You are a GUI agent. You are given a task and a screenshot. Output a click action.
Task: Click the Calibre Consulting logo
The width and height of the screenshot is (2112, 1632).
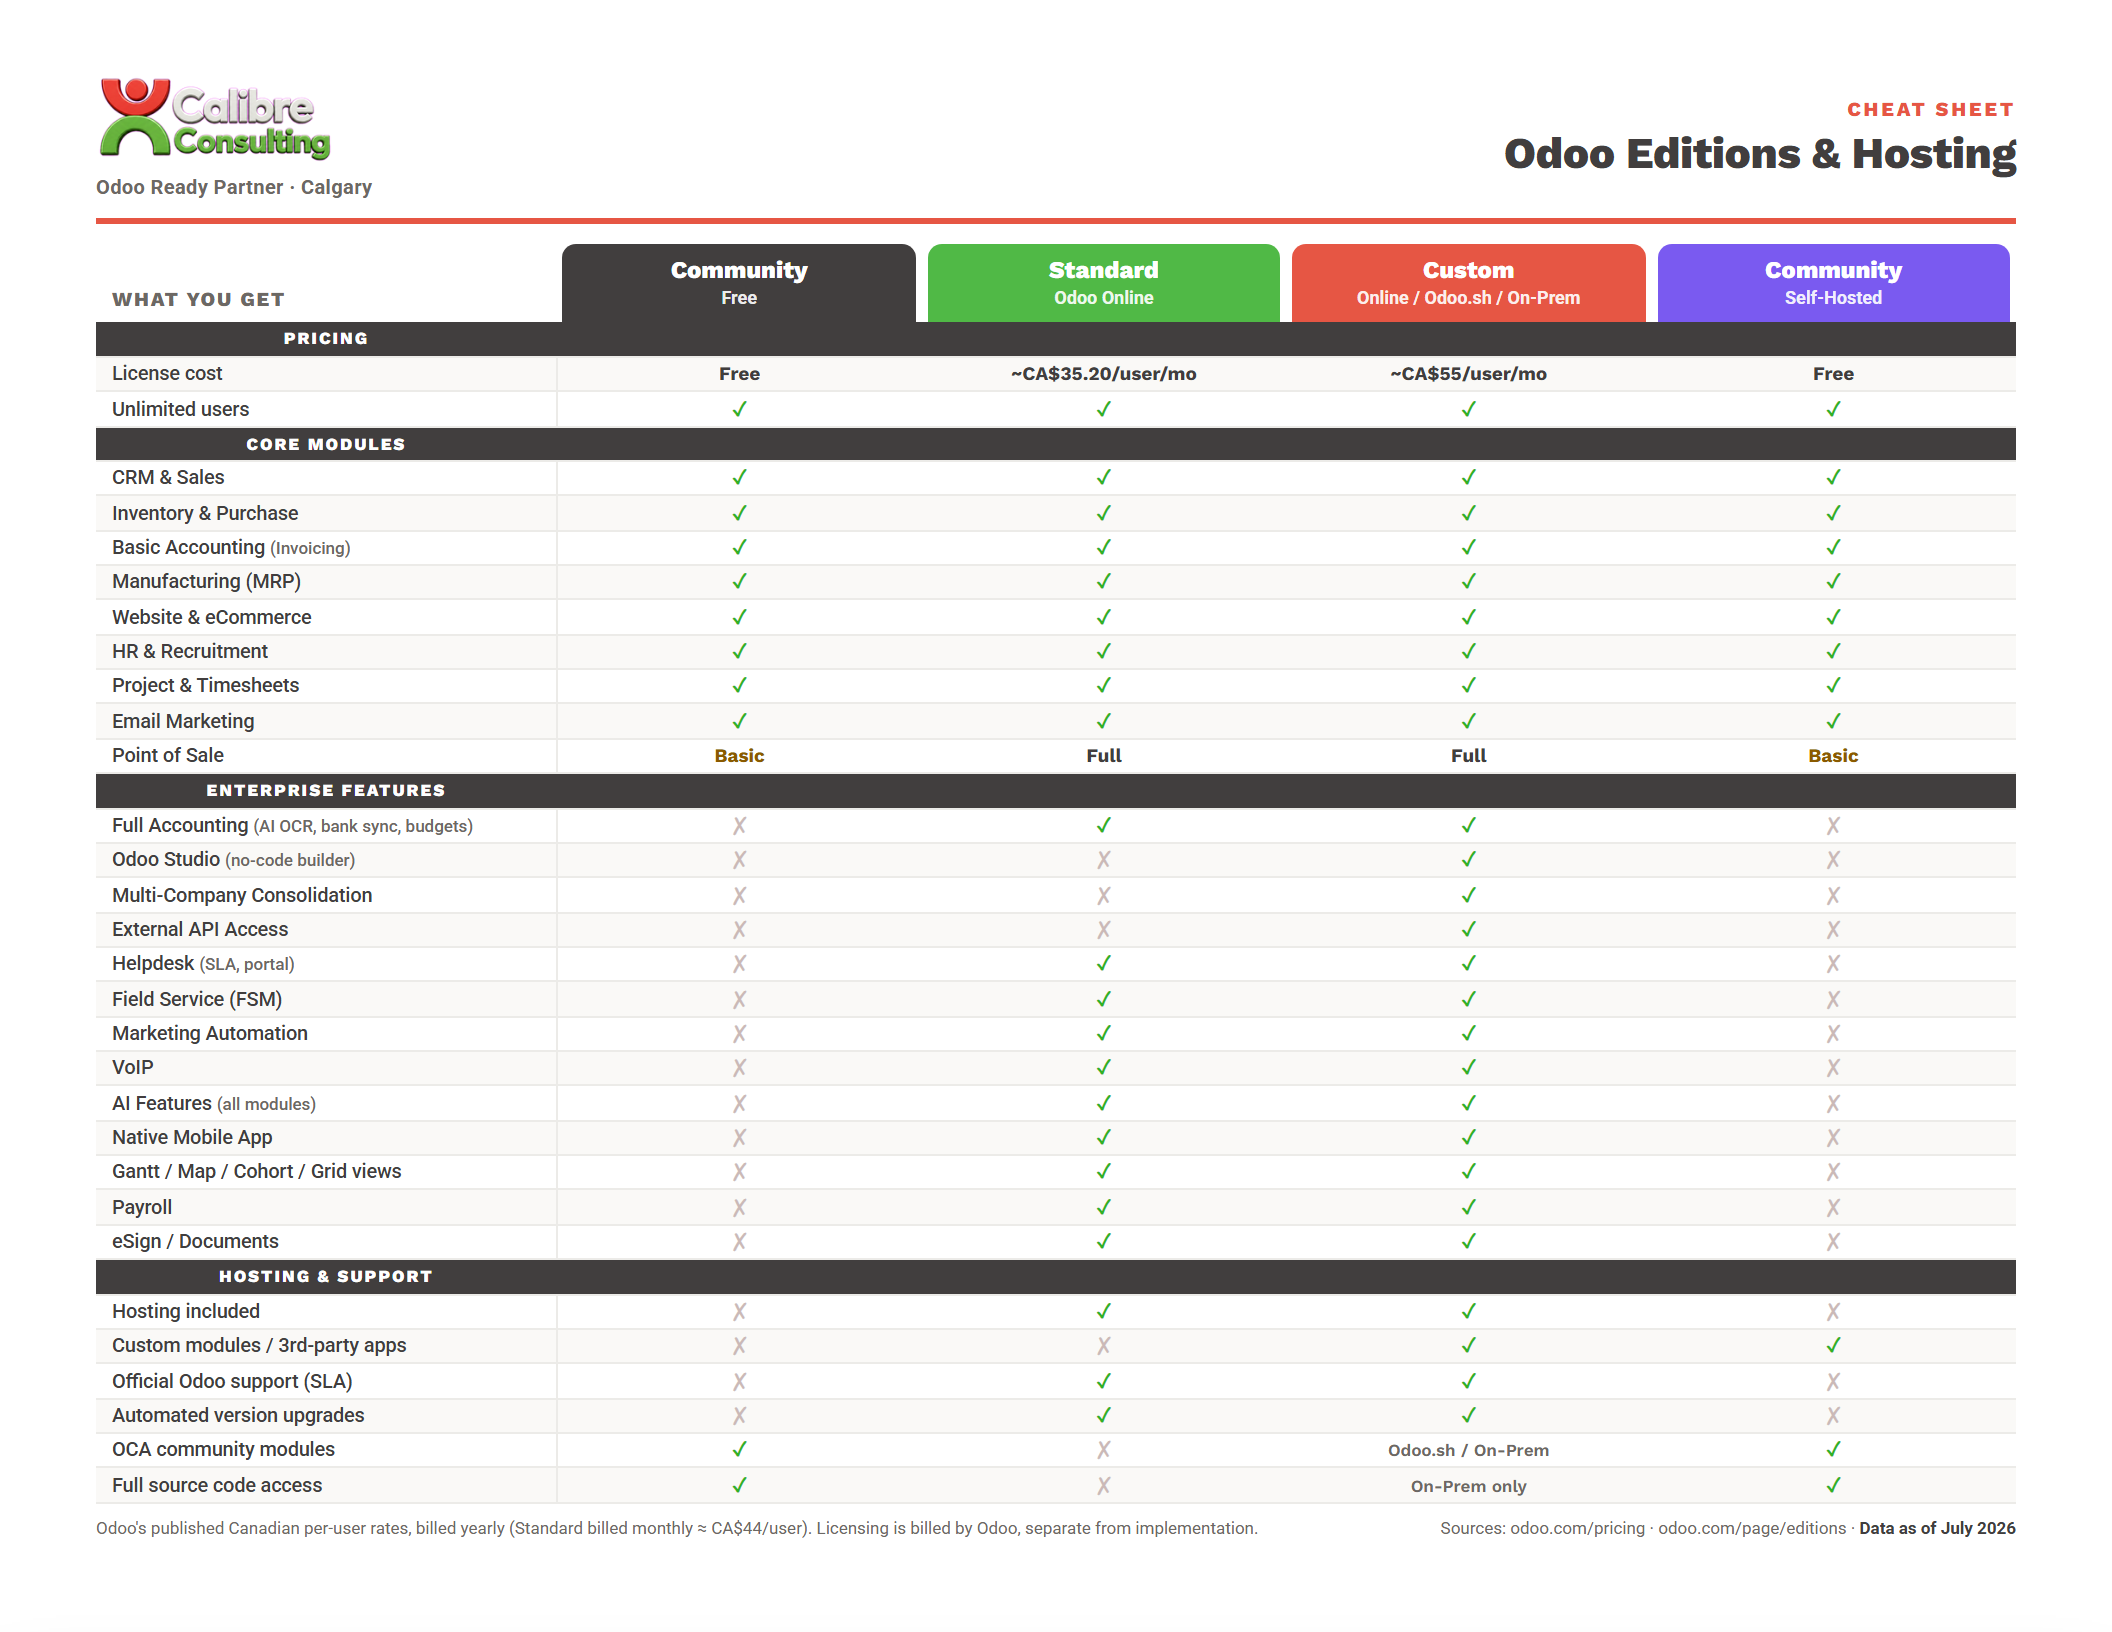point(214,119)
